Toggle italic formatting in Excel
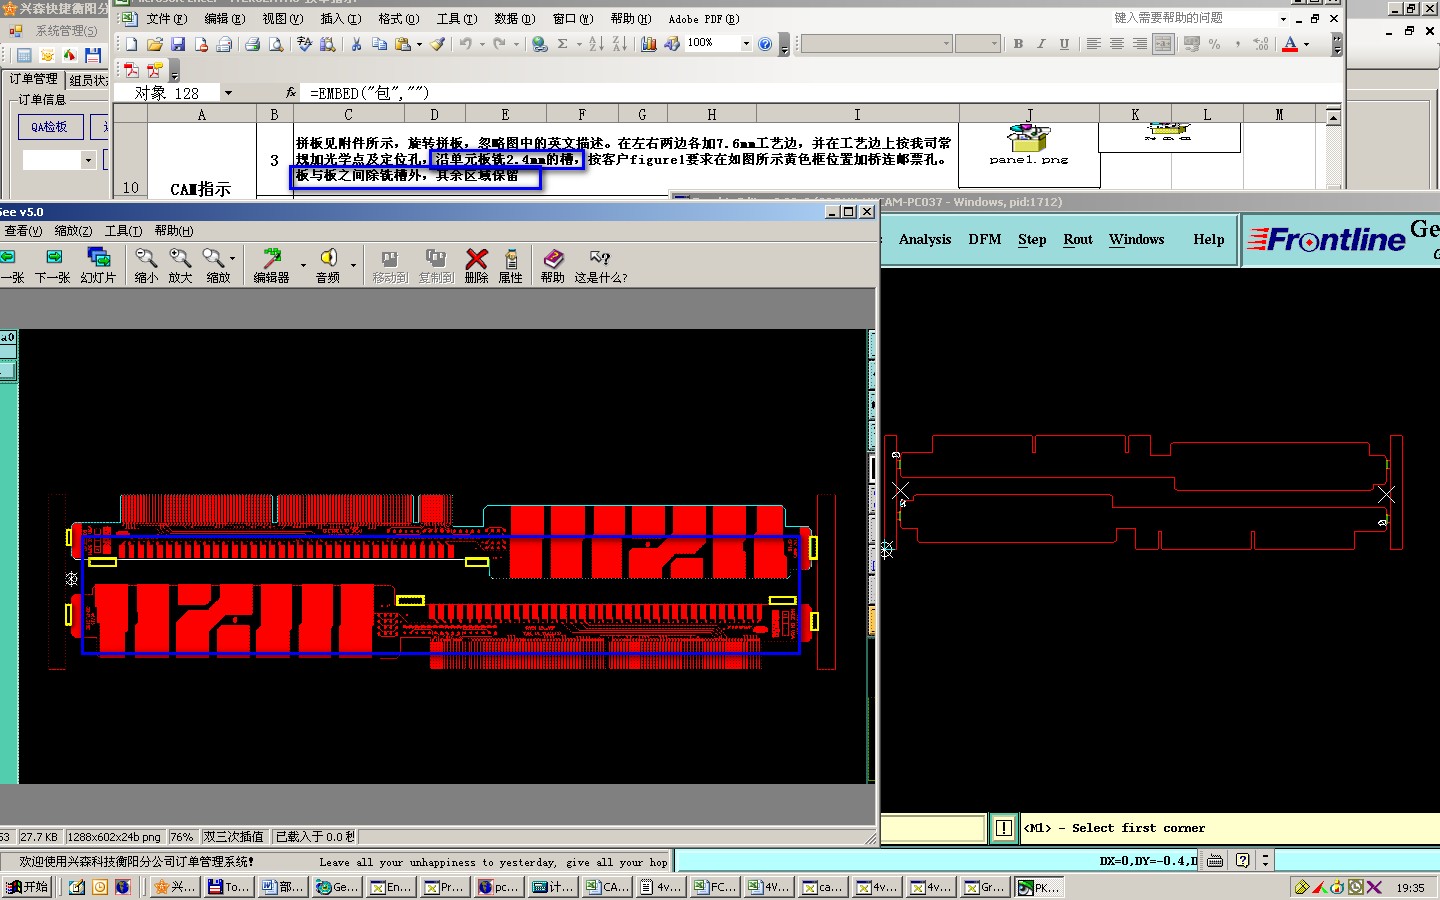 (x=1041, y=44)
